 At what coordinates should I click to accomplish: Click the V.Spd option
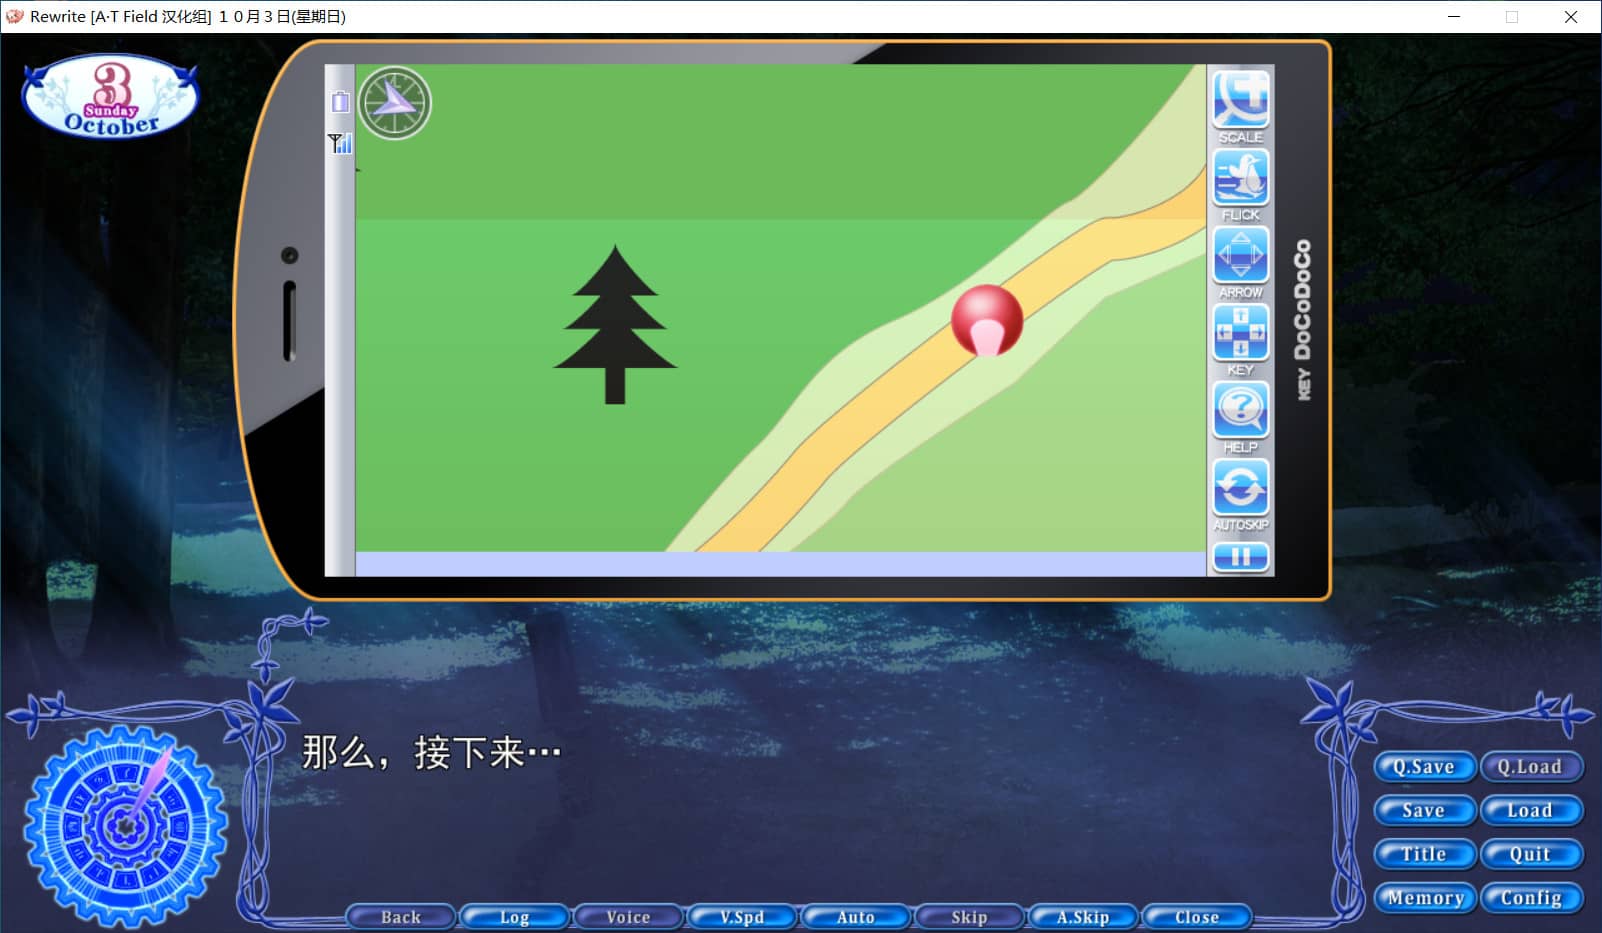click(742, 917)
